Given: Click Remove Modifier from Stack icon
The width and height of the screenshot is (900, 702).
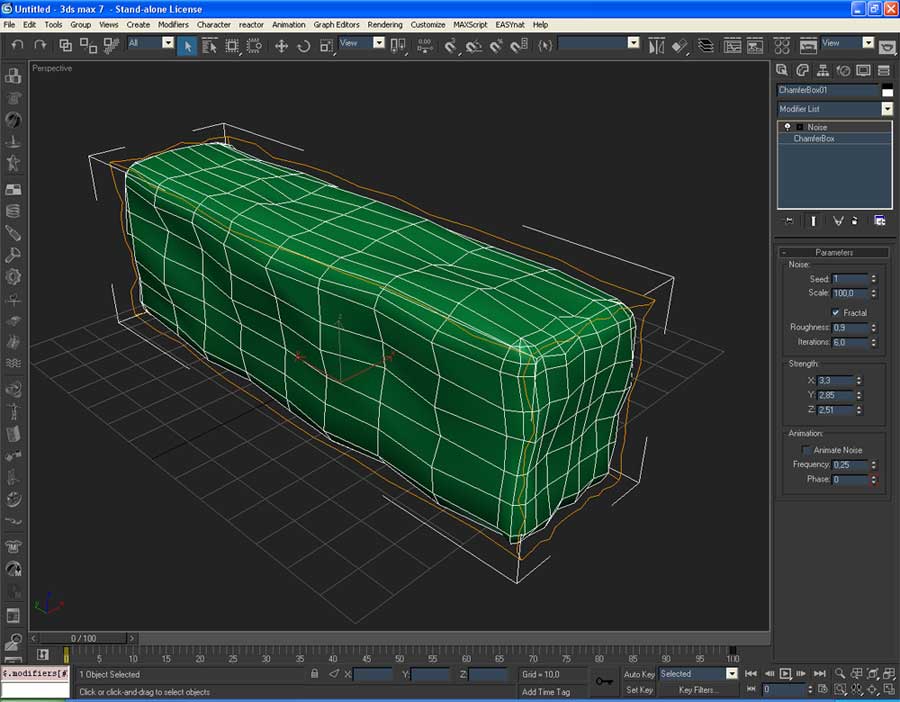Looking at the screenshot, I should (855, 220).
